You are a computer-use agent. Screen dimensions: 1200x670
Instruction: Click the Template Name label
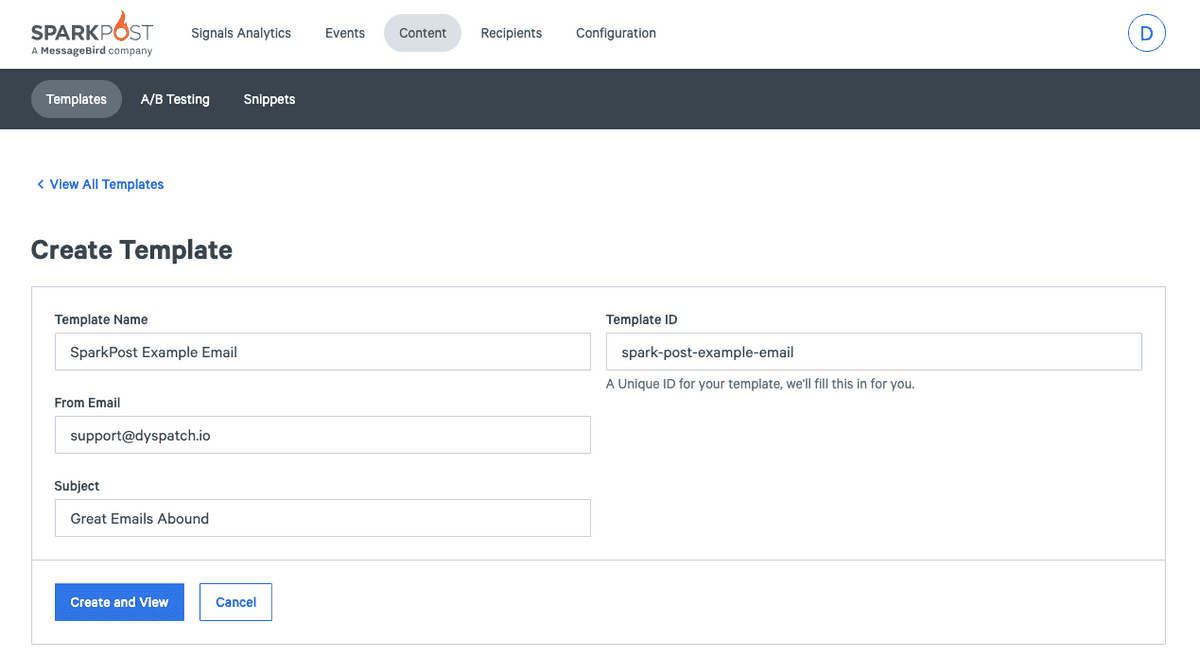(x=101, y=320)
